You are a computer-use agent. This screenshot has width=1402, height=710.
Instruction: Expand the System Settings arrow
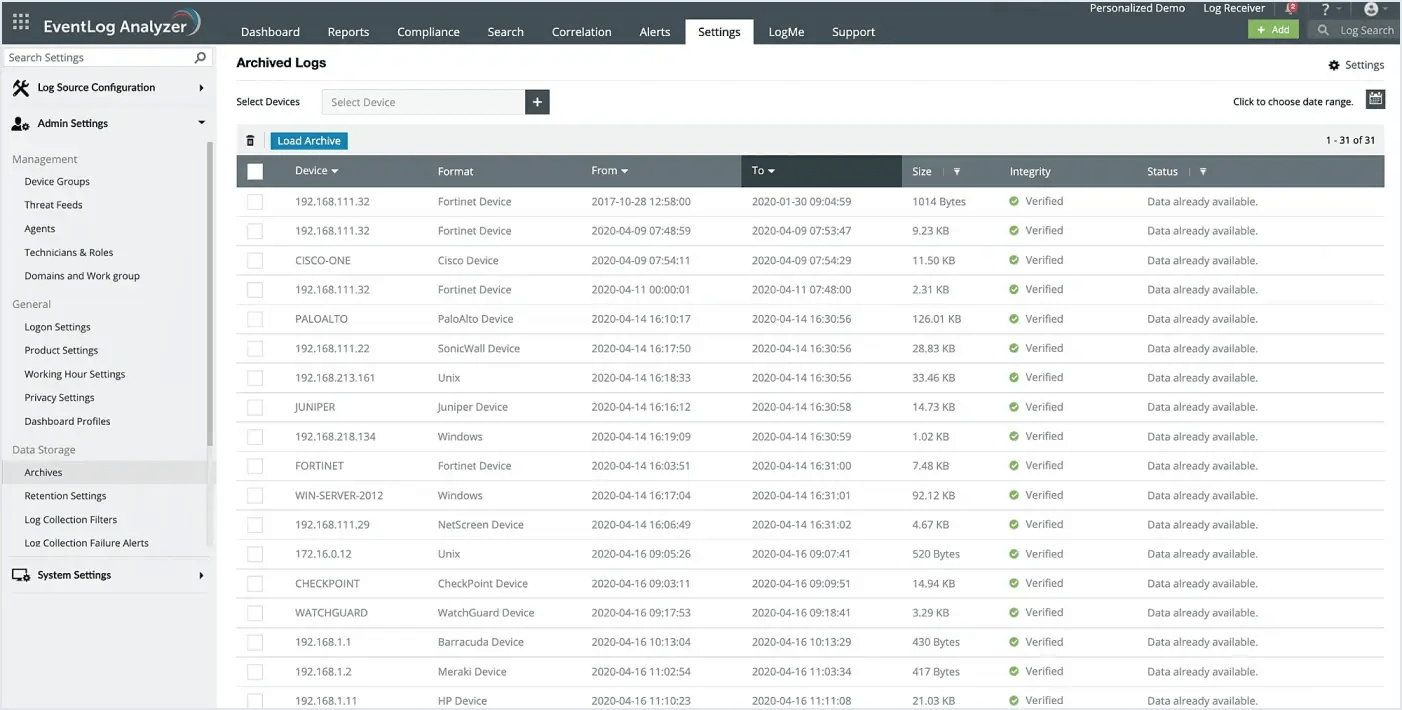click(x=201, y=576)
